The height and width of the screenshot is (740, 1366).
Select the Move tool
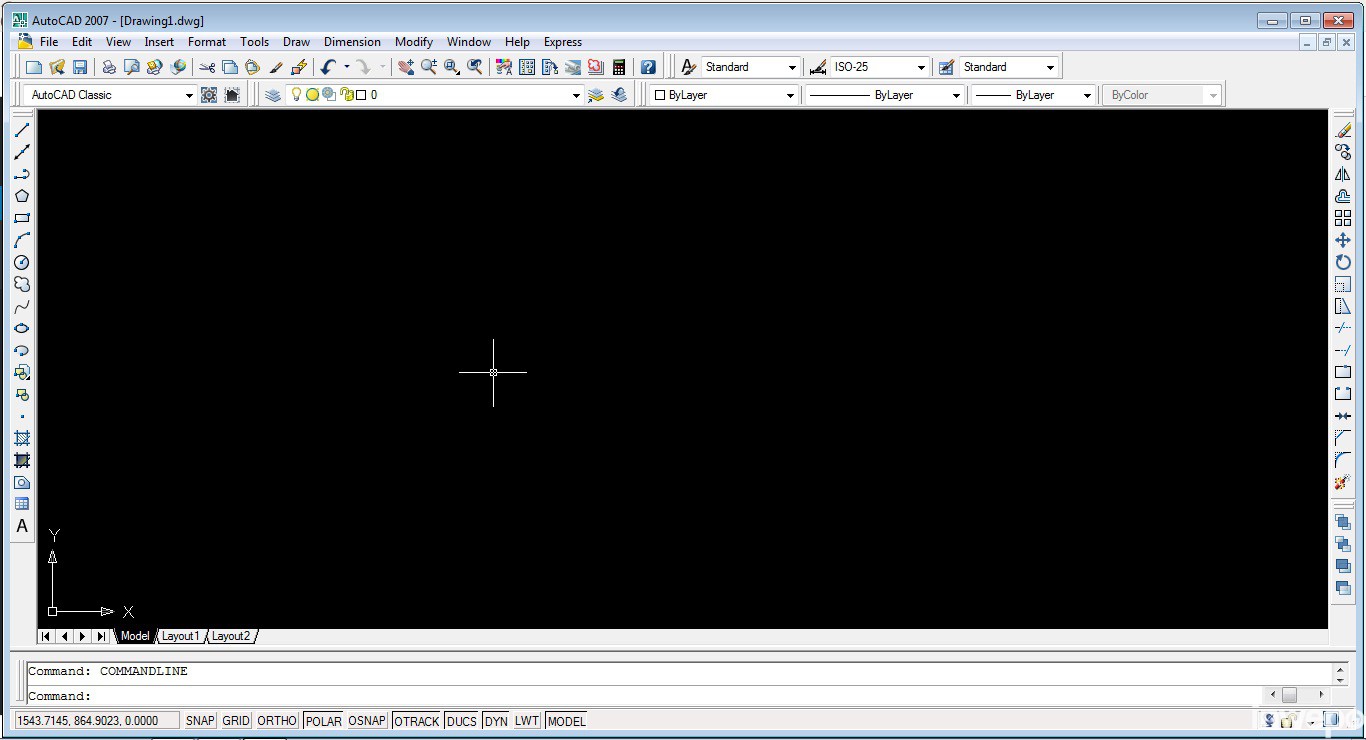click(x=1343, y=240)
